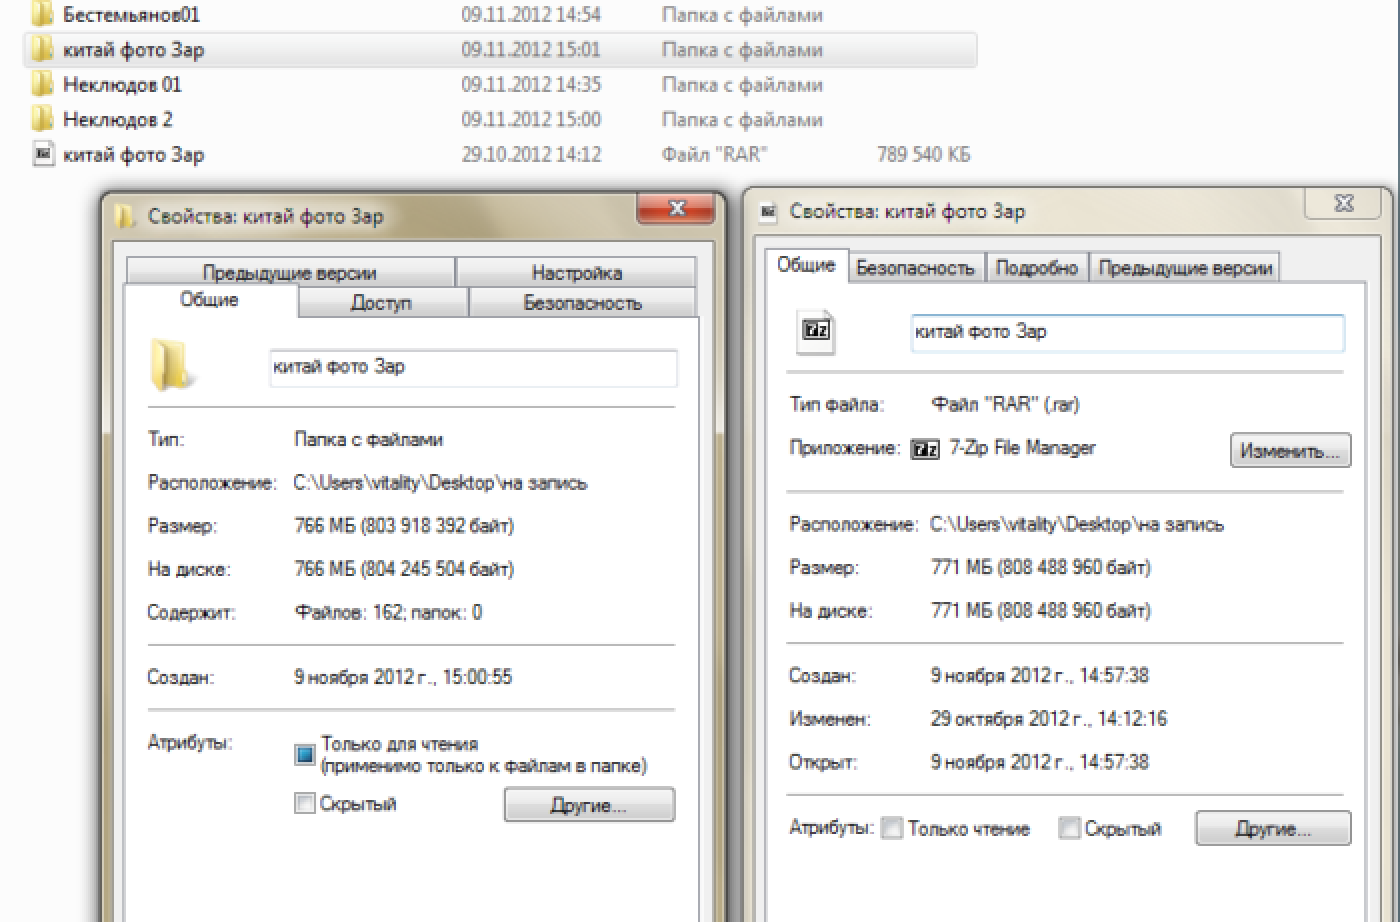Click Другие... button in folder properties

[588, 805]
